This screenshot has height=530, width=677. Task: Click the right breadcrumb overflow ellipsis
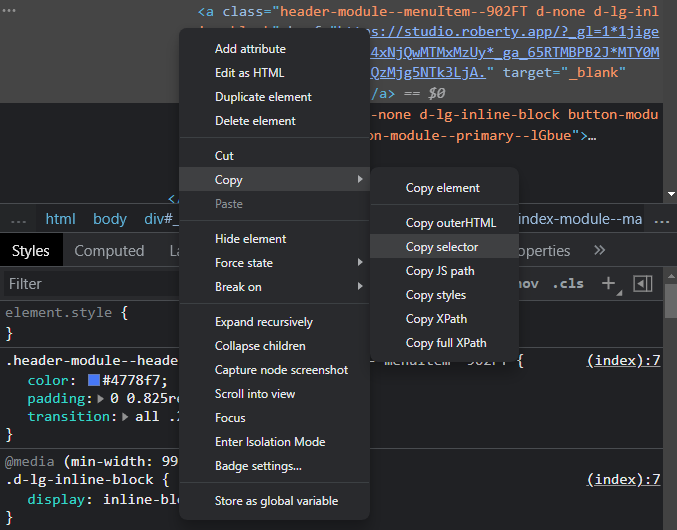(661, 219)
